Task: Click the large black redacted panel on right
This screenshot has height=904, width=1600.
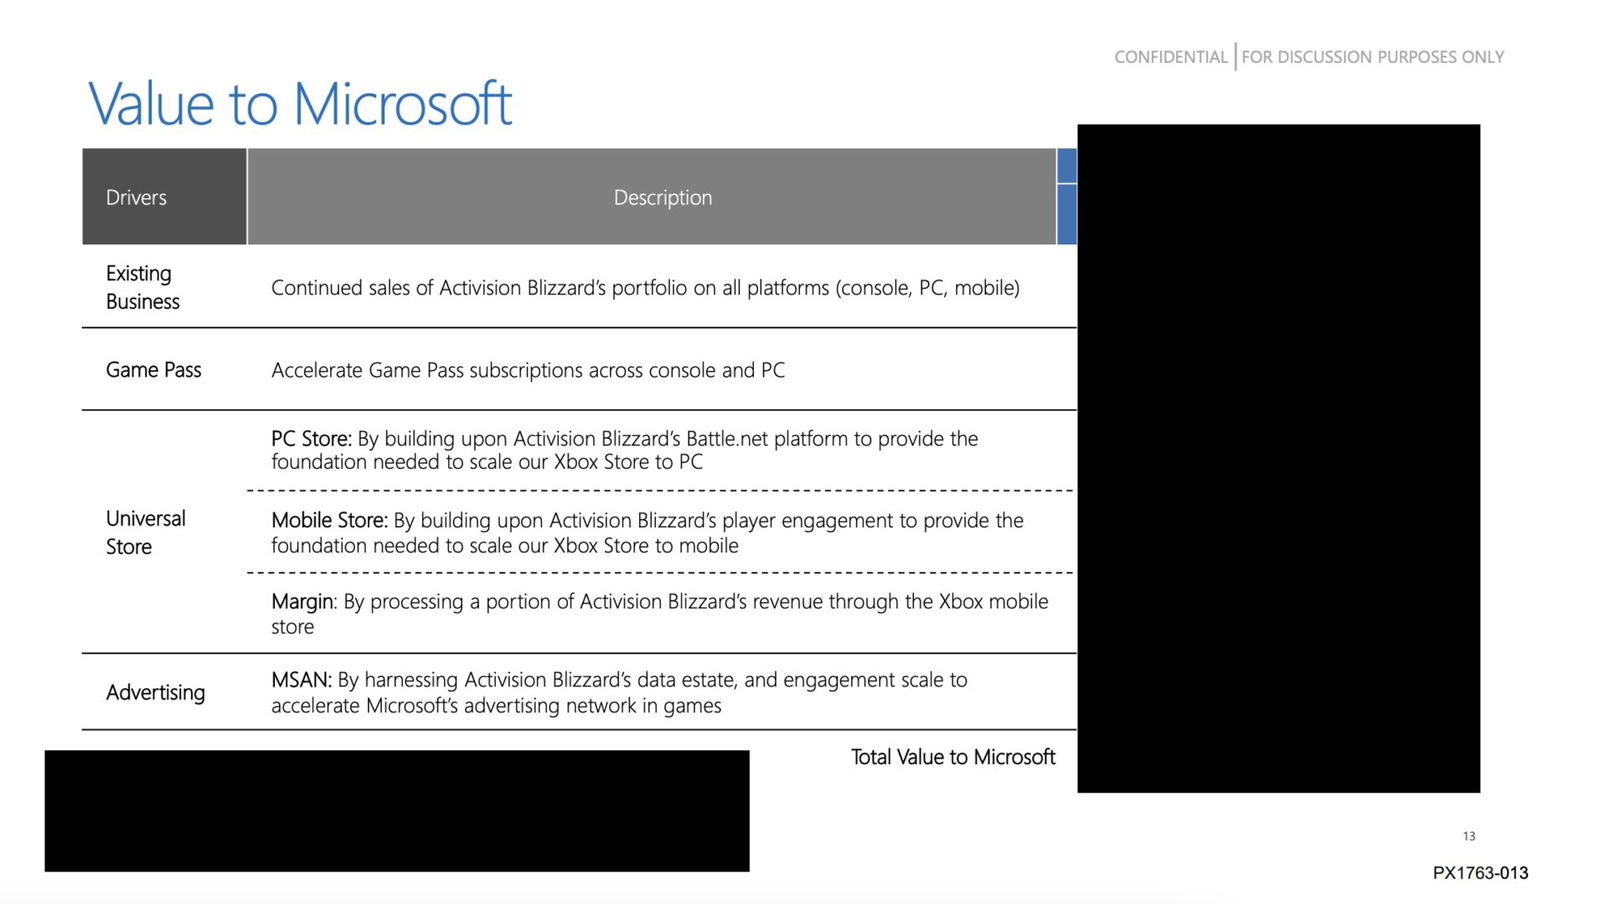Action: [x=1277, y=458]
